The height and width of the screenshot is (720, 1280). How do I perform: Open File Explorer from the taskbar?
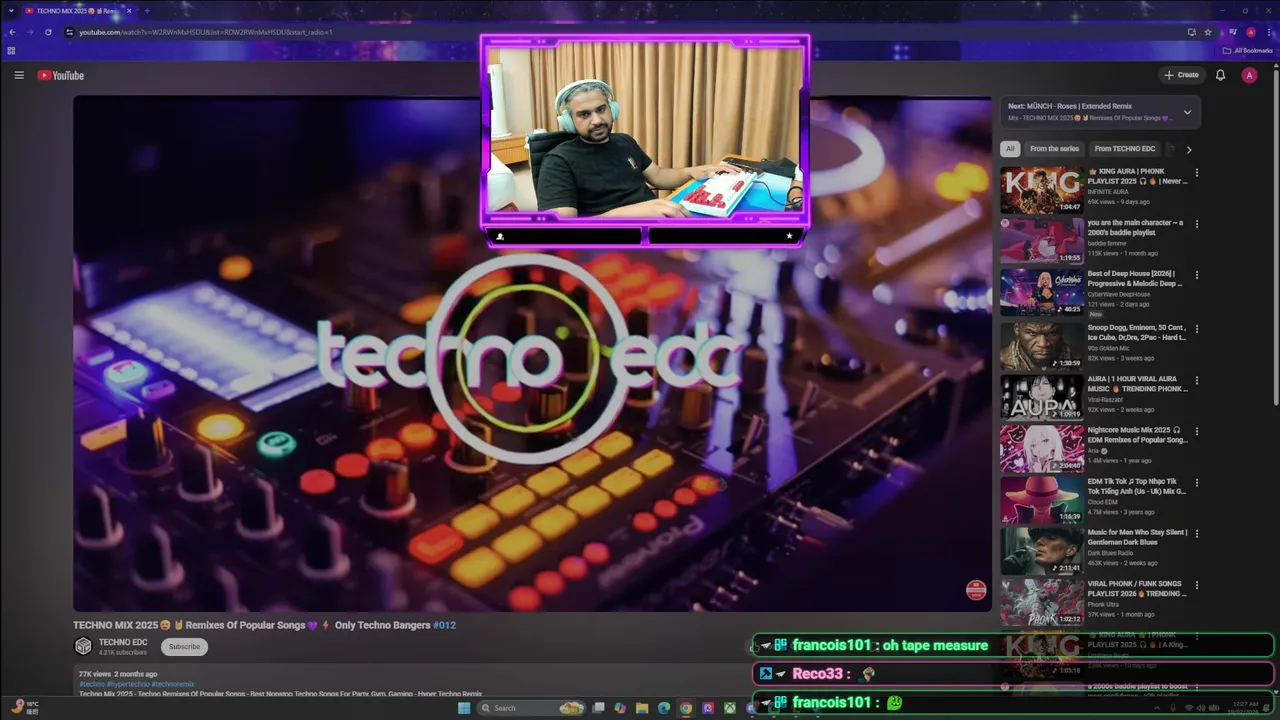click(642, 708)
